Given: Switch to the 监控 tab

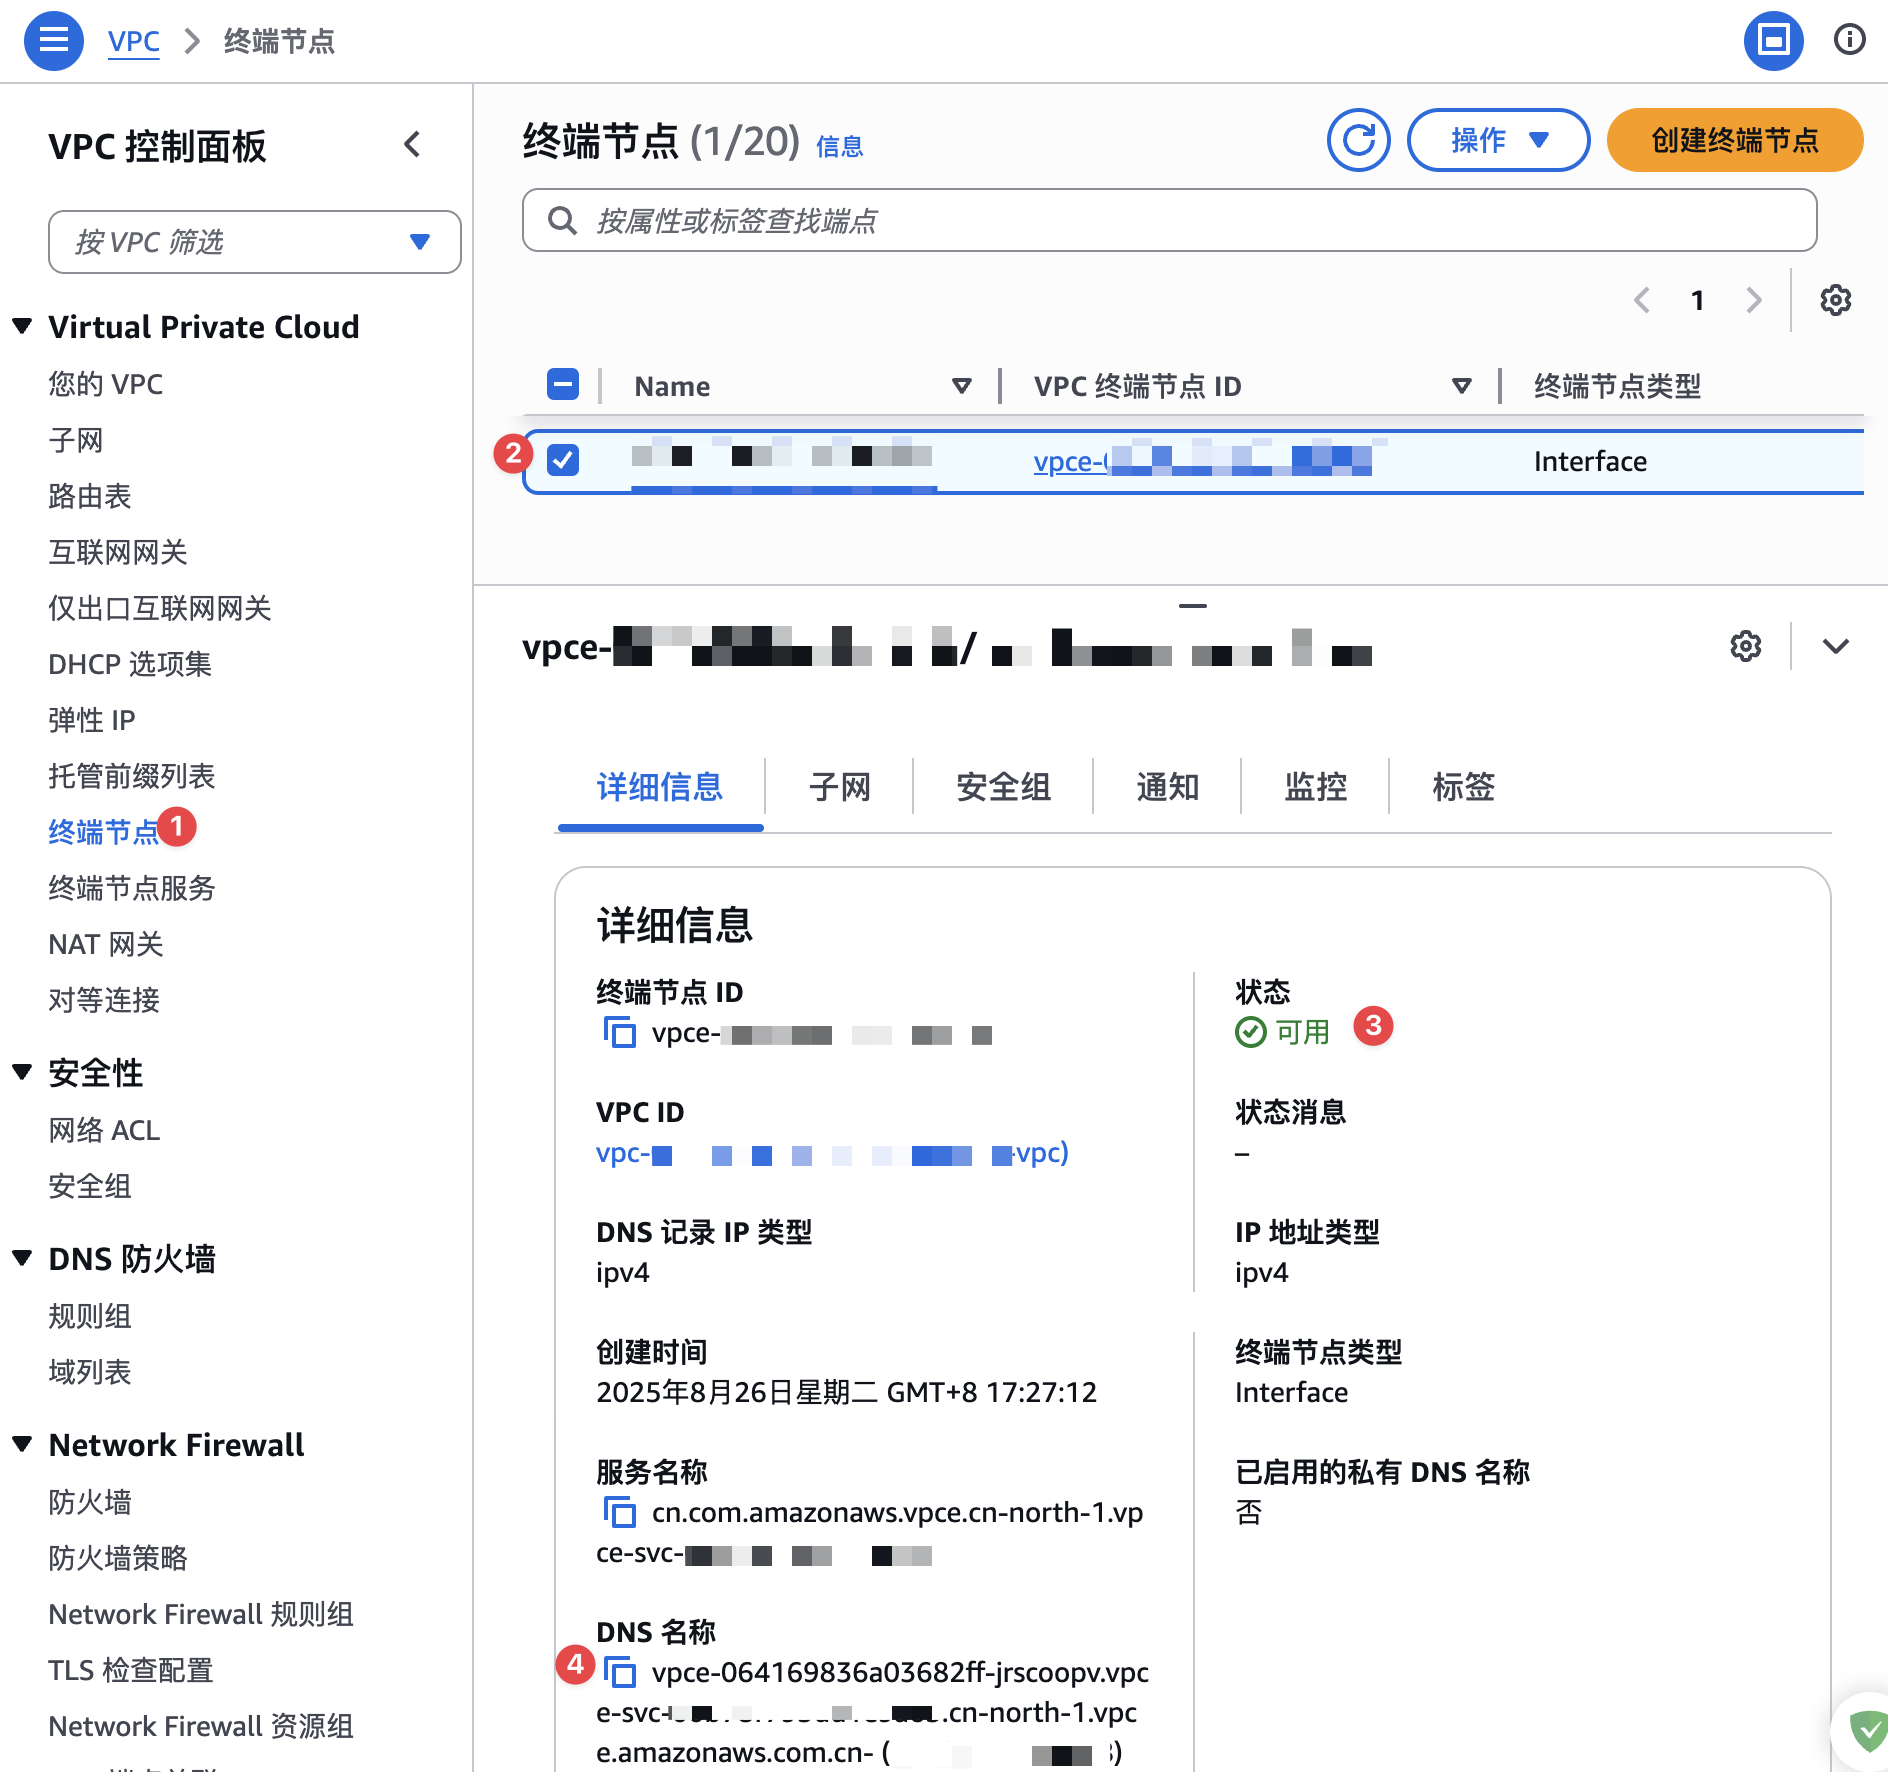Looking at the screenshot, I should click(x=1315, y=787).
